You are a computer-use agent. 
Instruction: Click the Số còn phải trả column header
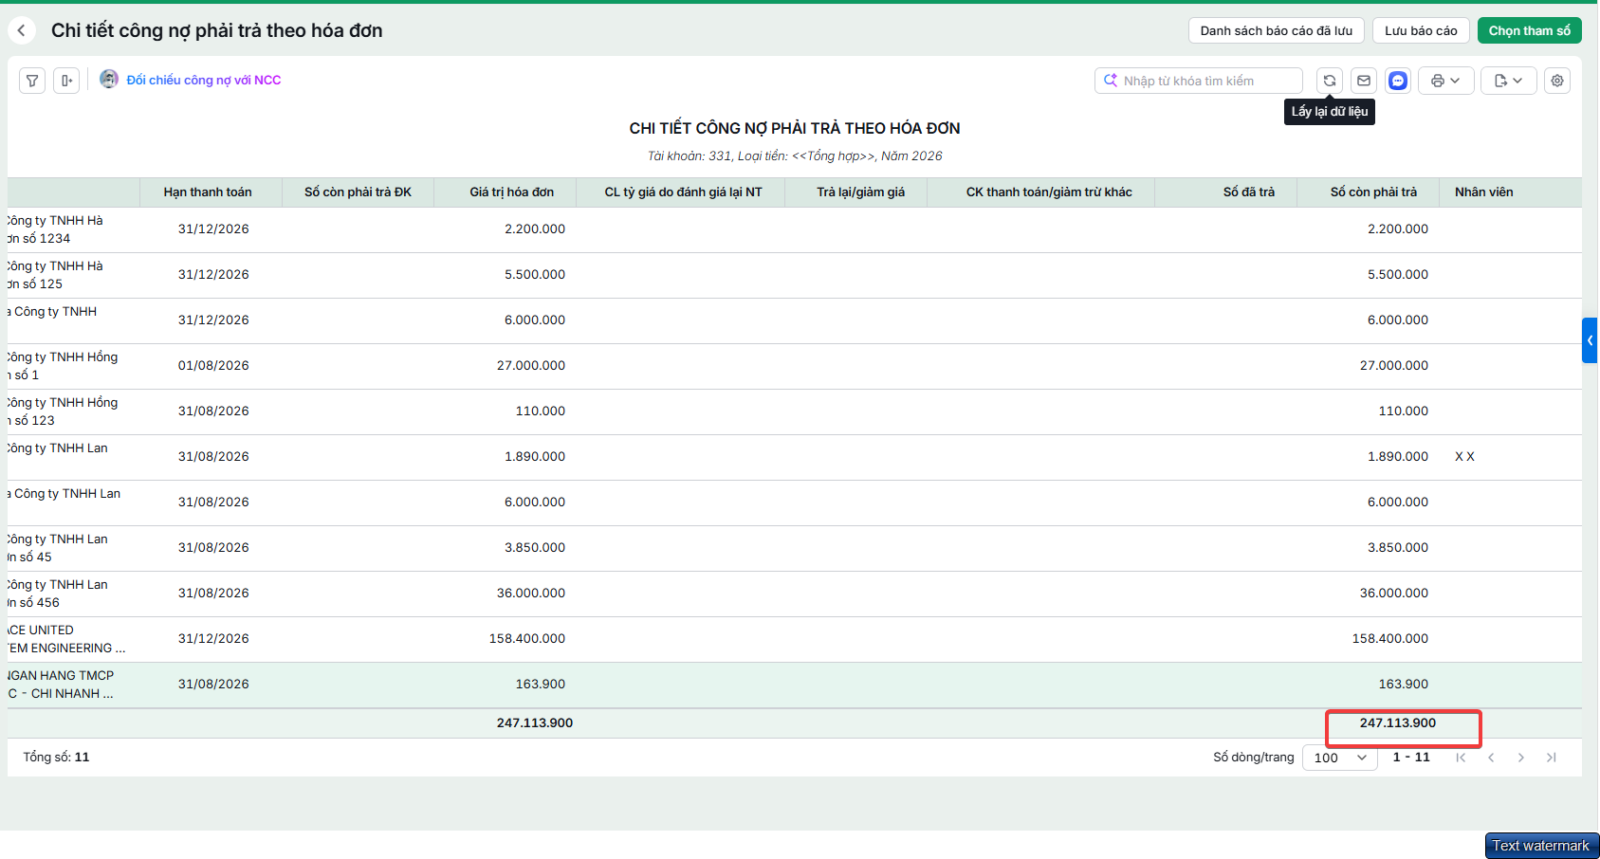pyautogui.click(x=1373, y=192)
